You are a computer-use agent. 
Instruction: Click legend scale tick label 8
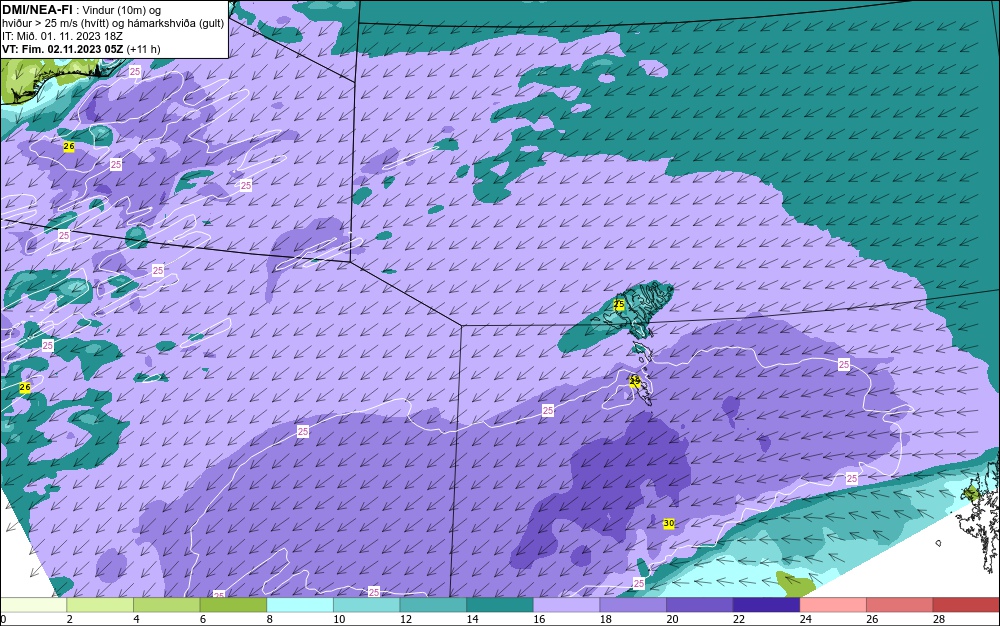[270, 619]
